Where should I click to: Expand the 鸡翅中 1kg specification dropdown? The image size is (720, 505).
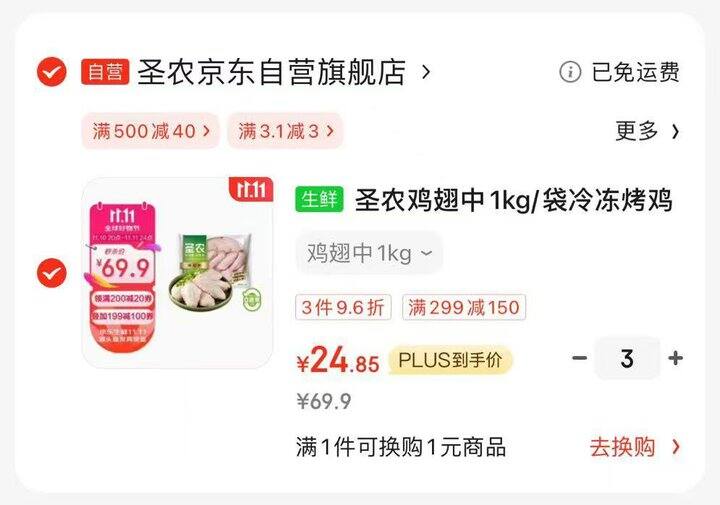coord(369,253)
